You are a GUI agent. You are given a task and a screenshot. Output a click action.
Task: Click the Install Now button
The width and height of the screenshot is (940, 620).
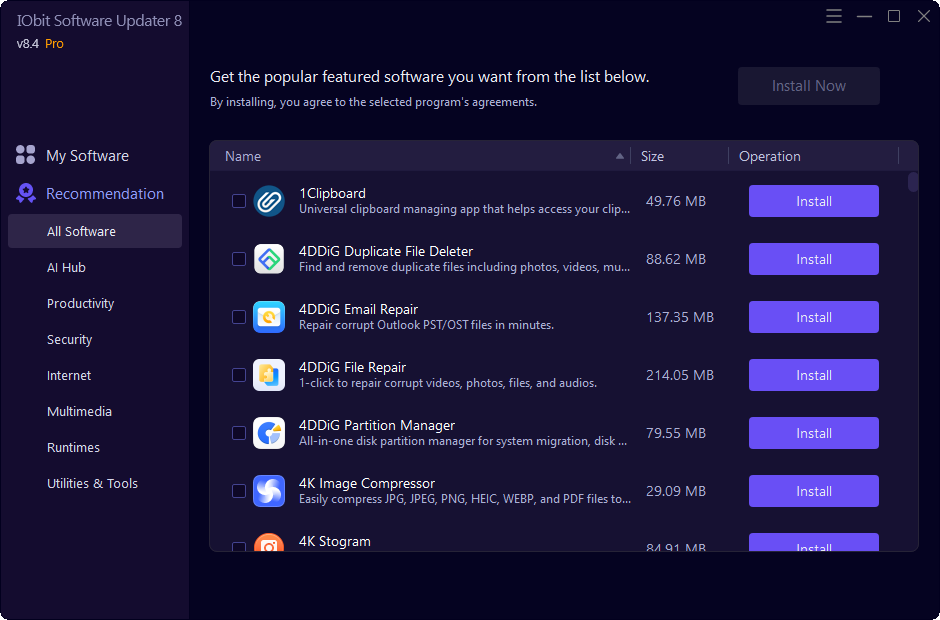click(808, 86)
